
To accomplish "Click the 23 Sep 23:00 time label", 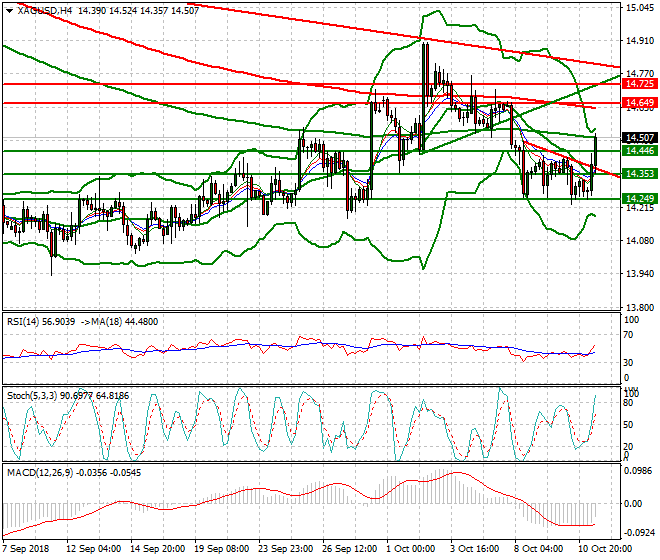I will (286, 549).
